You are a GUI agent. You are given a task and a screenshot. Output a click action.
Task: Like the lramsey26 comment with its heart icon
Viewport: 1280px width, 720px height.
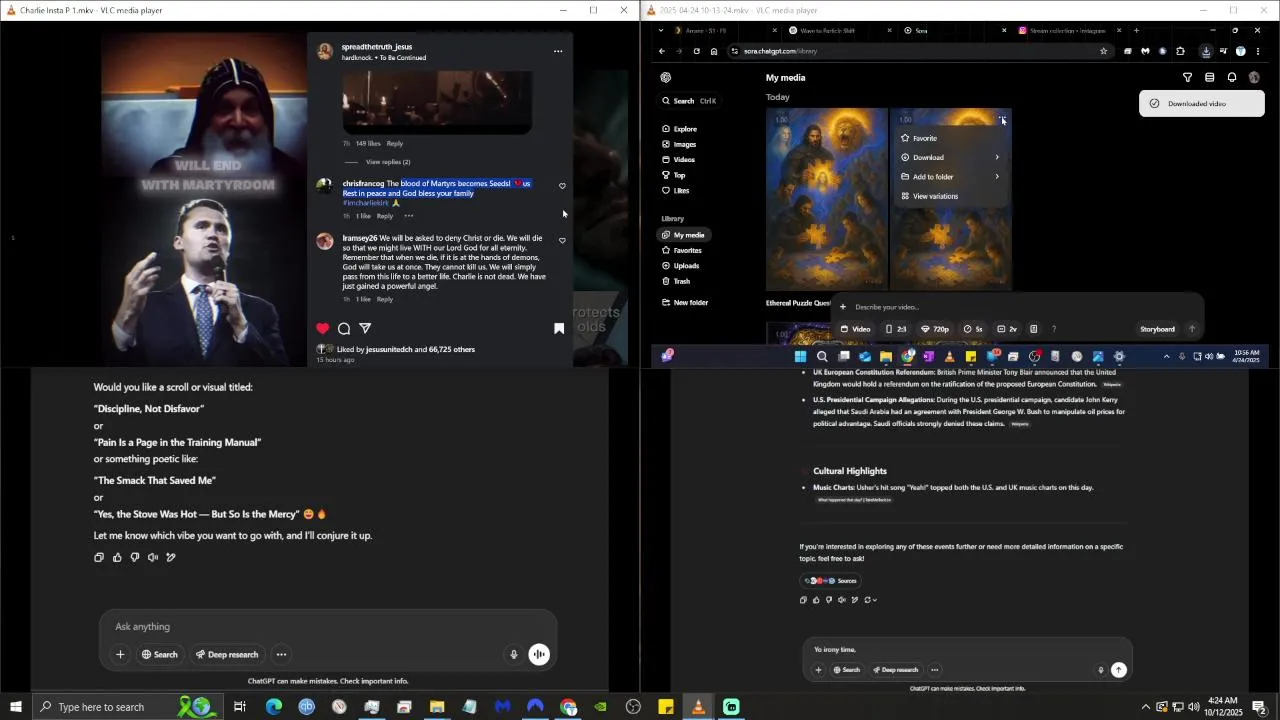562,241
